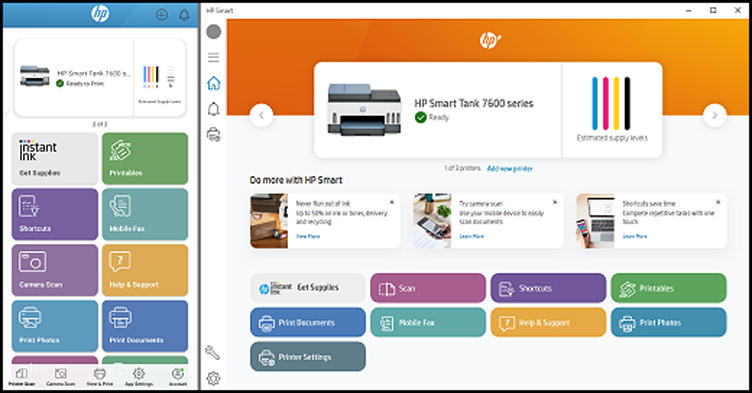Open the hamburger menu in the sidebar
The height and width of the screenshot is (393, 752).
213,58
